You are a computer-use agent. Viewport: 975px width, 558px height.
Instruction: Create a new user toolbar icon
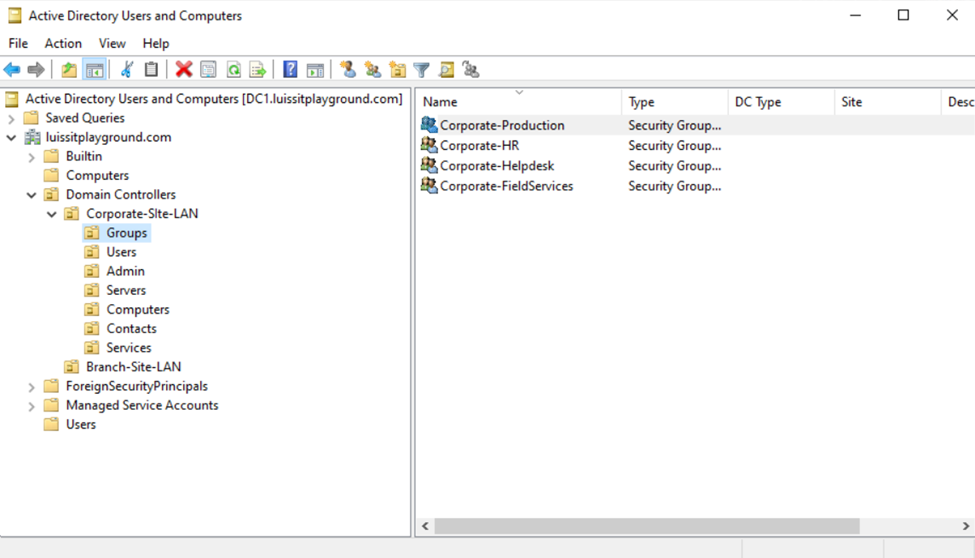tap(348, 70)
